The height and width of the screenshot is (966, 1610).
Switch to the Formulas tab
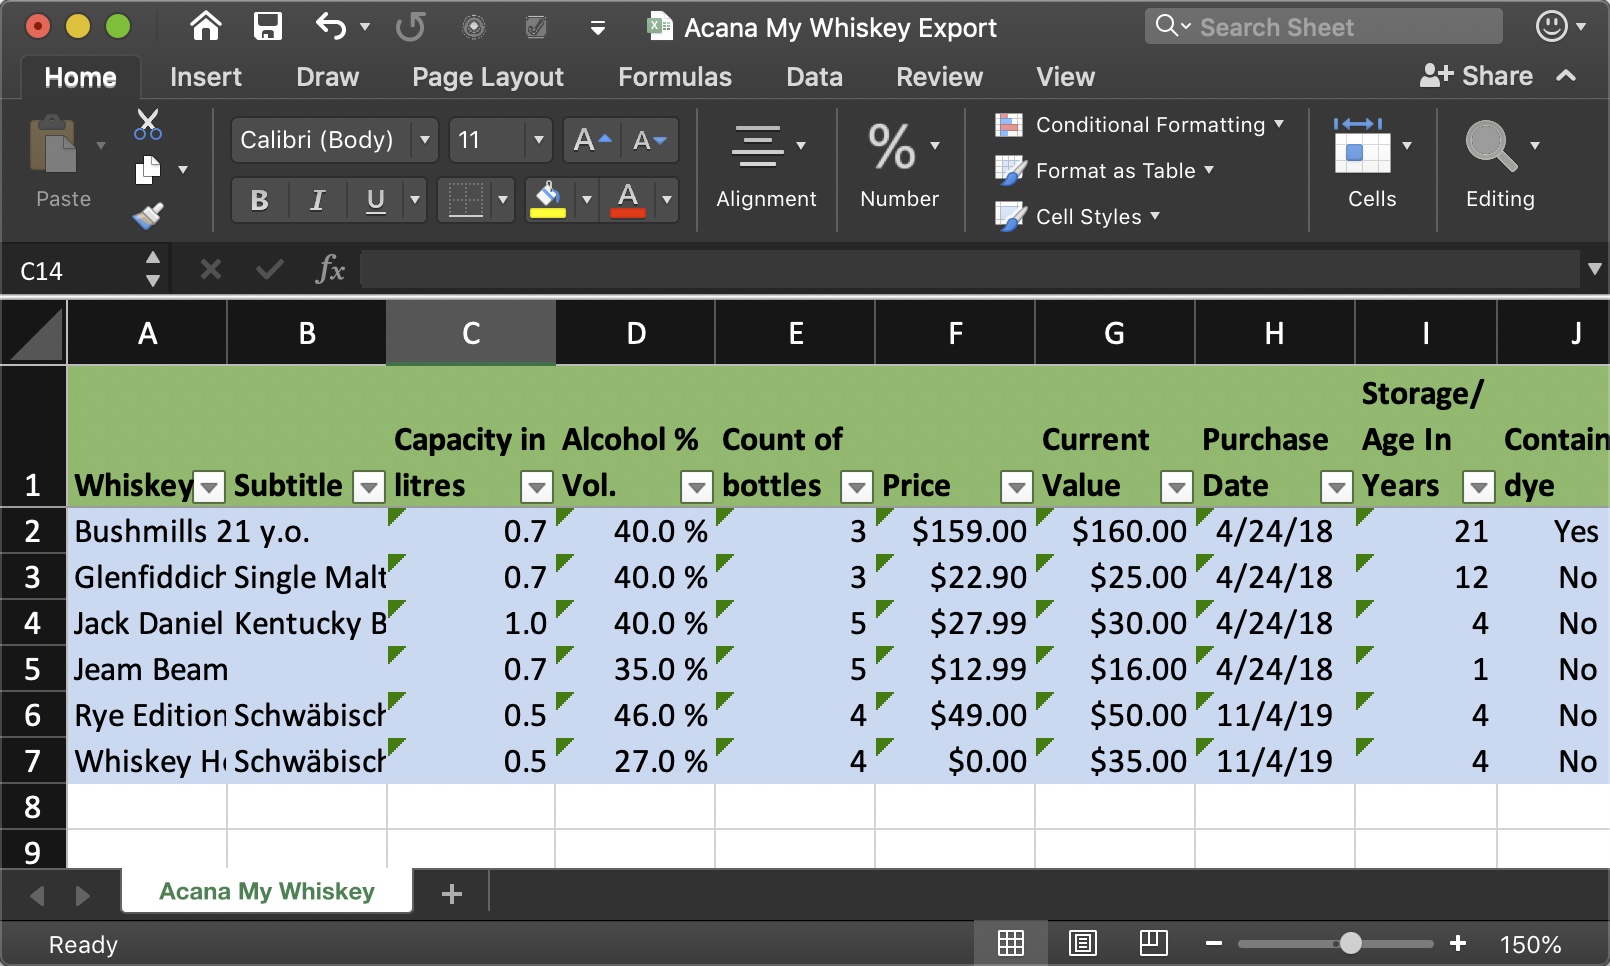(675, 77)
